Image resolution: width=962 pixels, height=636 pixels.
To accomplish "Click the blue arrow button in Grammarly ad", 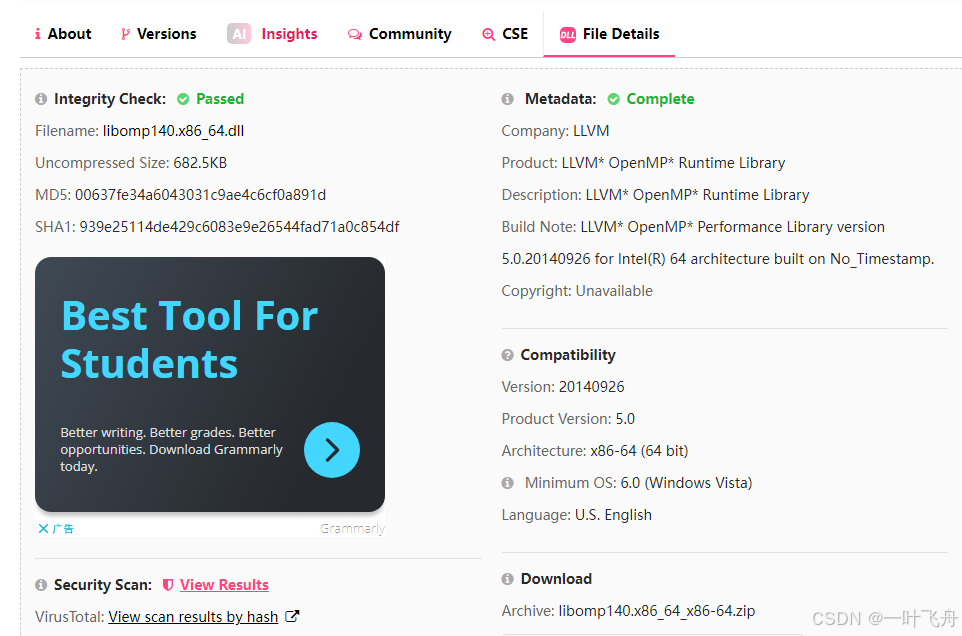I will coord(332,450).
